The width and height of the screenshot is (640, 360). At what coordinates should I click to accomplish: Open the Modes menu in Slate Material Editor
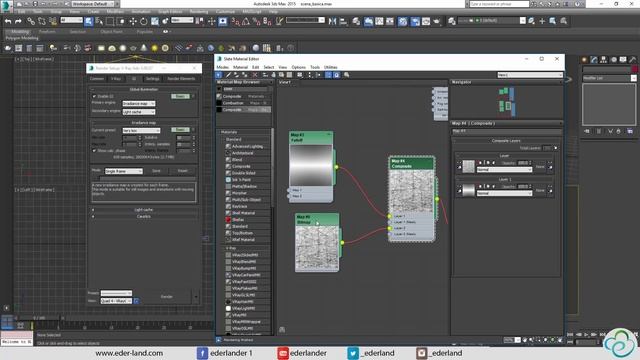tap(222, 67)
